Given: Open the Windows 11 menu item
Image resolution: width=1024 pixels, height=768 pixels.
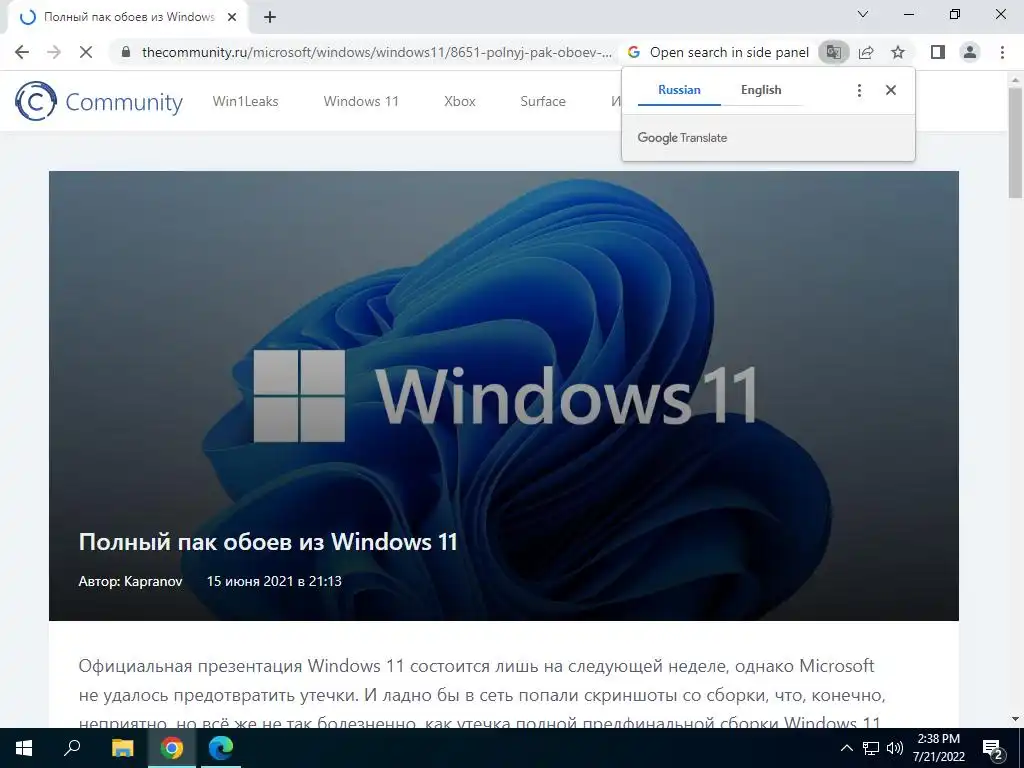Looking at the screenshot, I should pos(361,101).
